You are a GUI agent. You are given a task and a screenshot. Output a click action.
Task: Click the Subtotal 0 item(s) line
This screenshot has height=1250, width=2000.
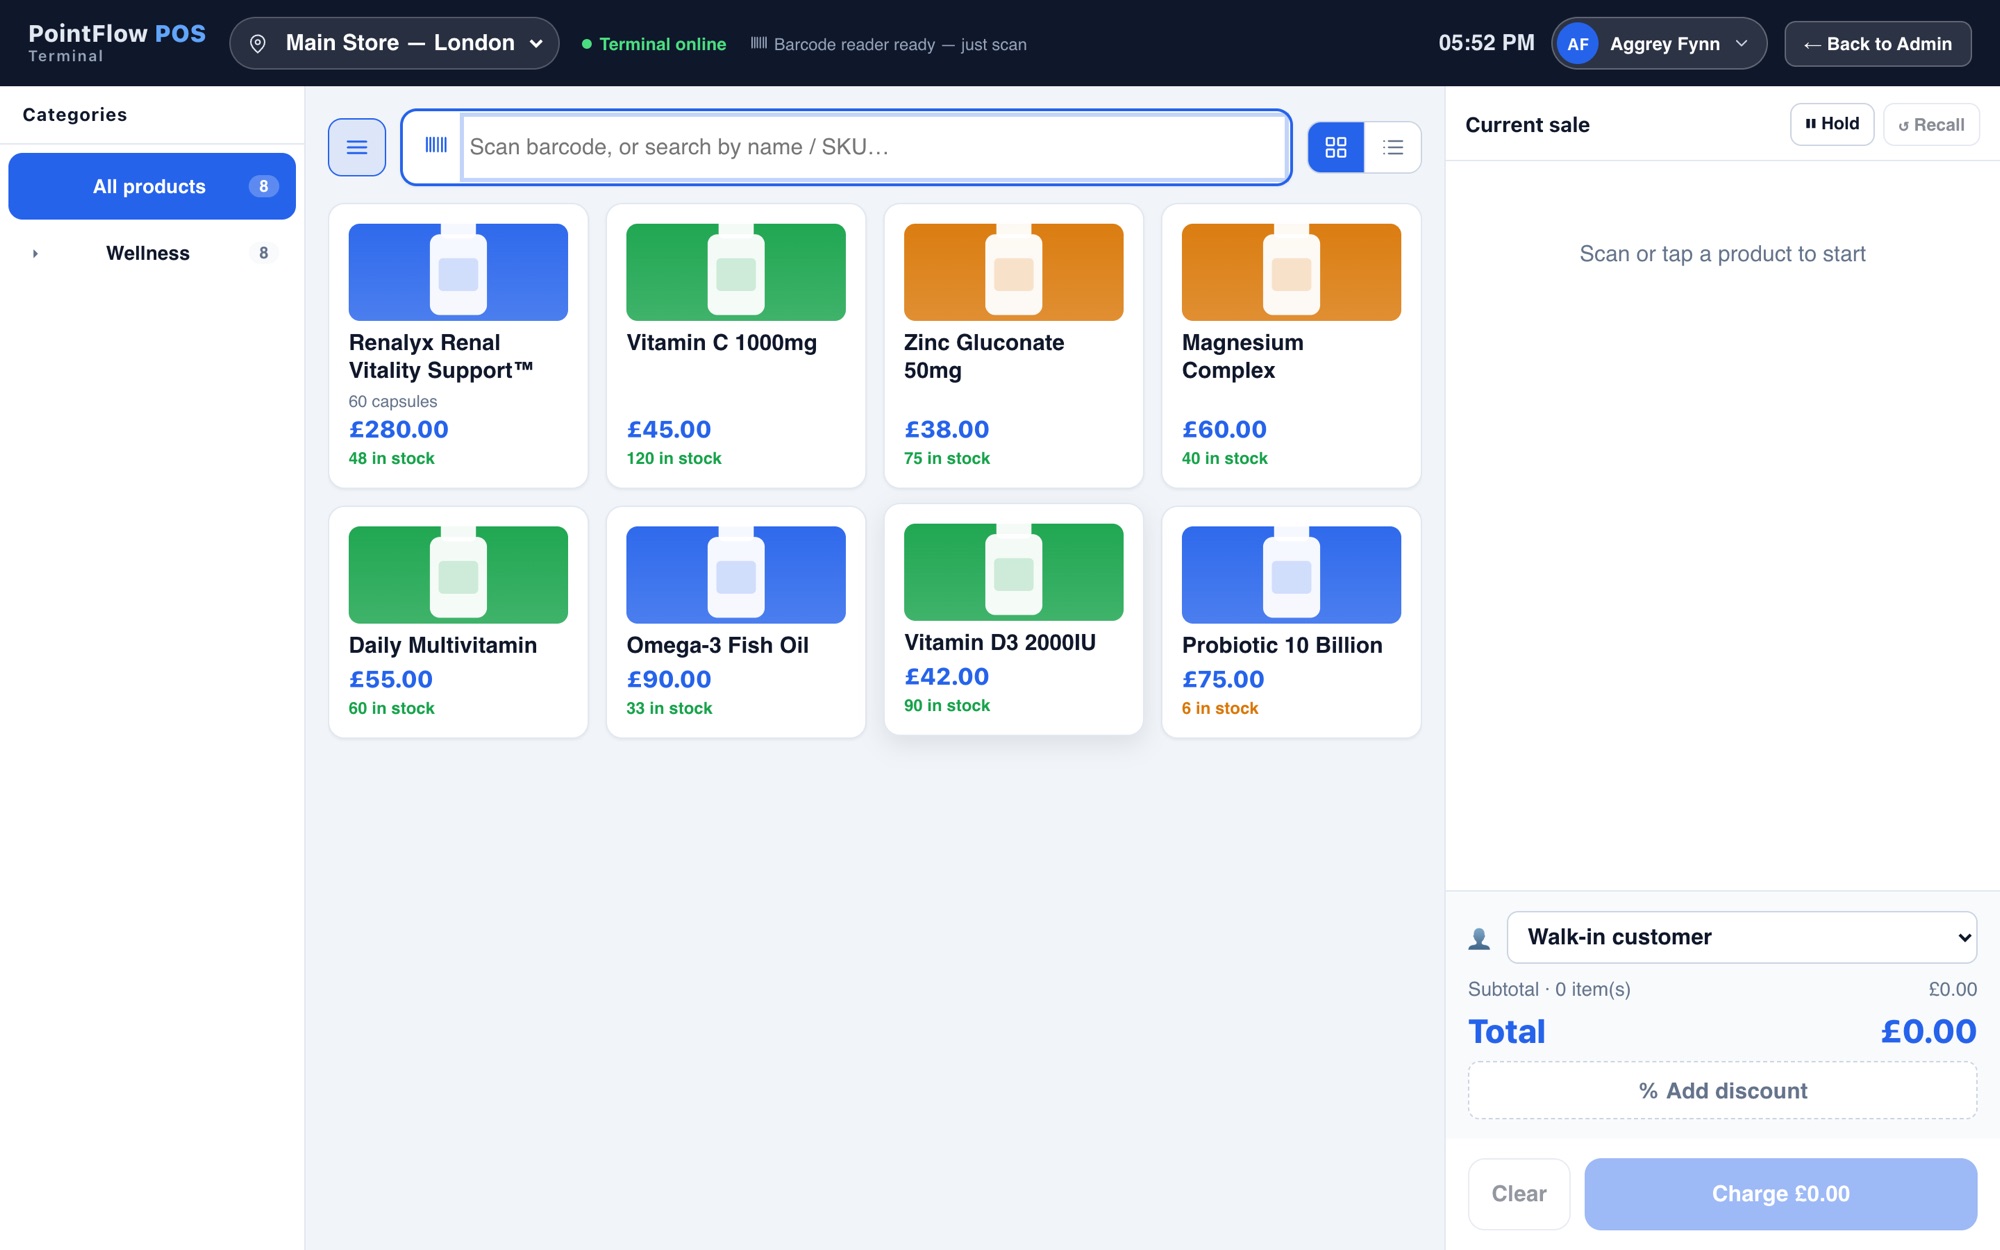(1549, 989)
